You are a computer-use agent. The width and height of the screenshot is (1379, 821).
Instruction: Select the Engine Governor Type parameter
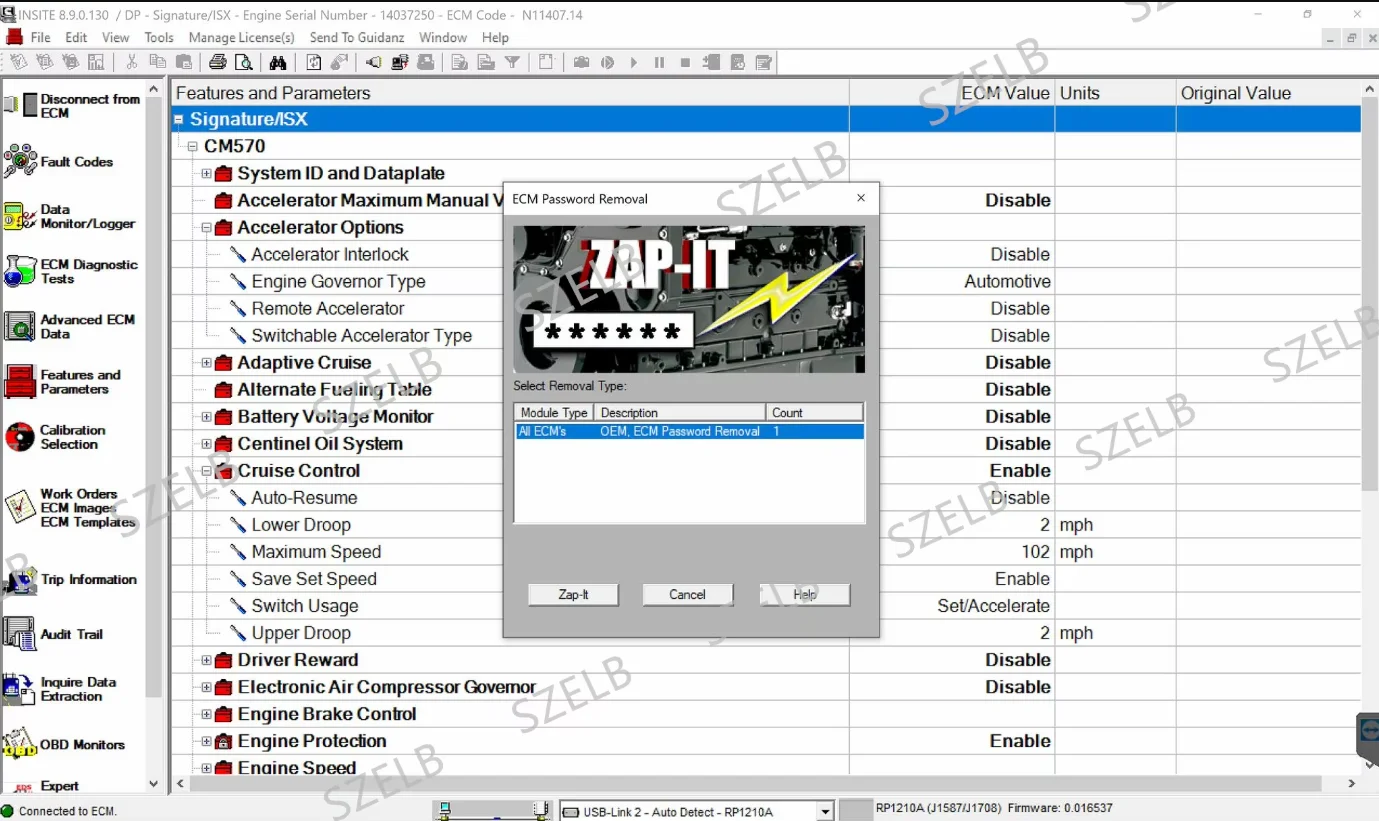[338, 281]
